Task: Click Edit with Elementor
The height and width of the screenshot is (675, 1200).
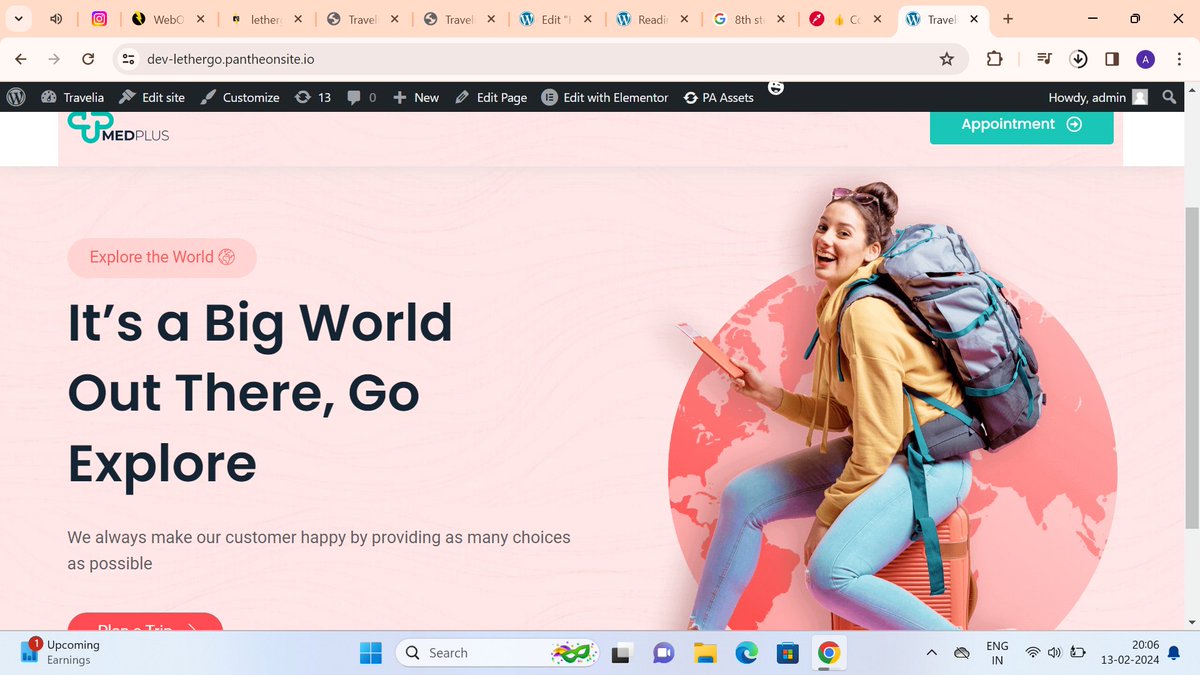Action: [605, 97]
